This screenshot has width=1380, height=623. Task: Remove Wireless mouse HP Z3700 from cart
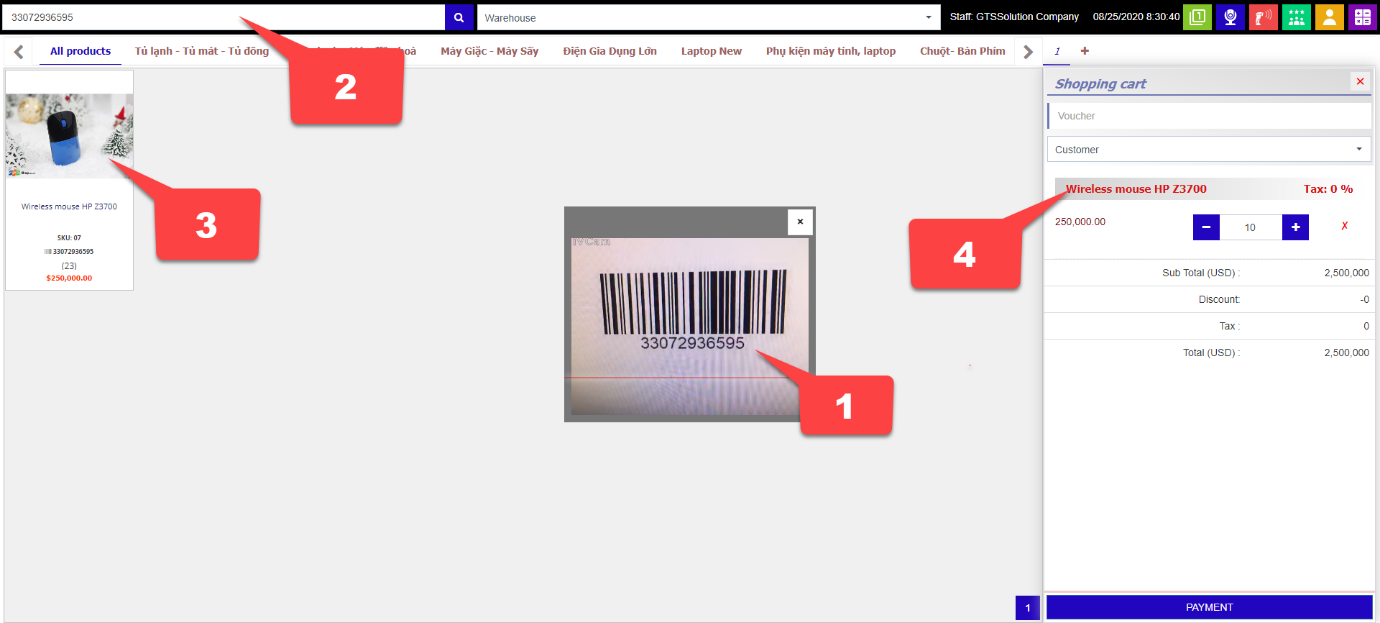point(1344,227)
